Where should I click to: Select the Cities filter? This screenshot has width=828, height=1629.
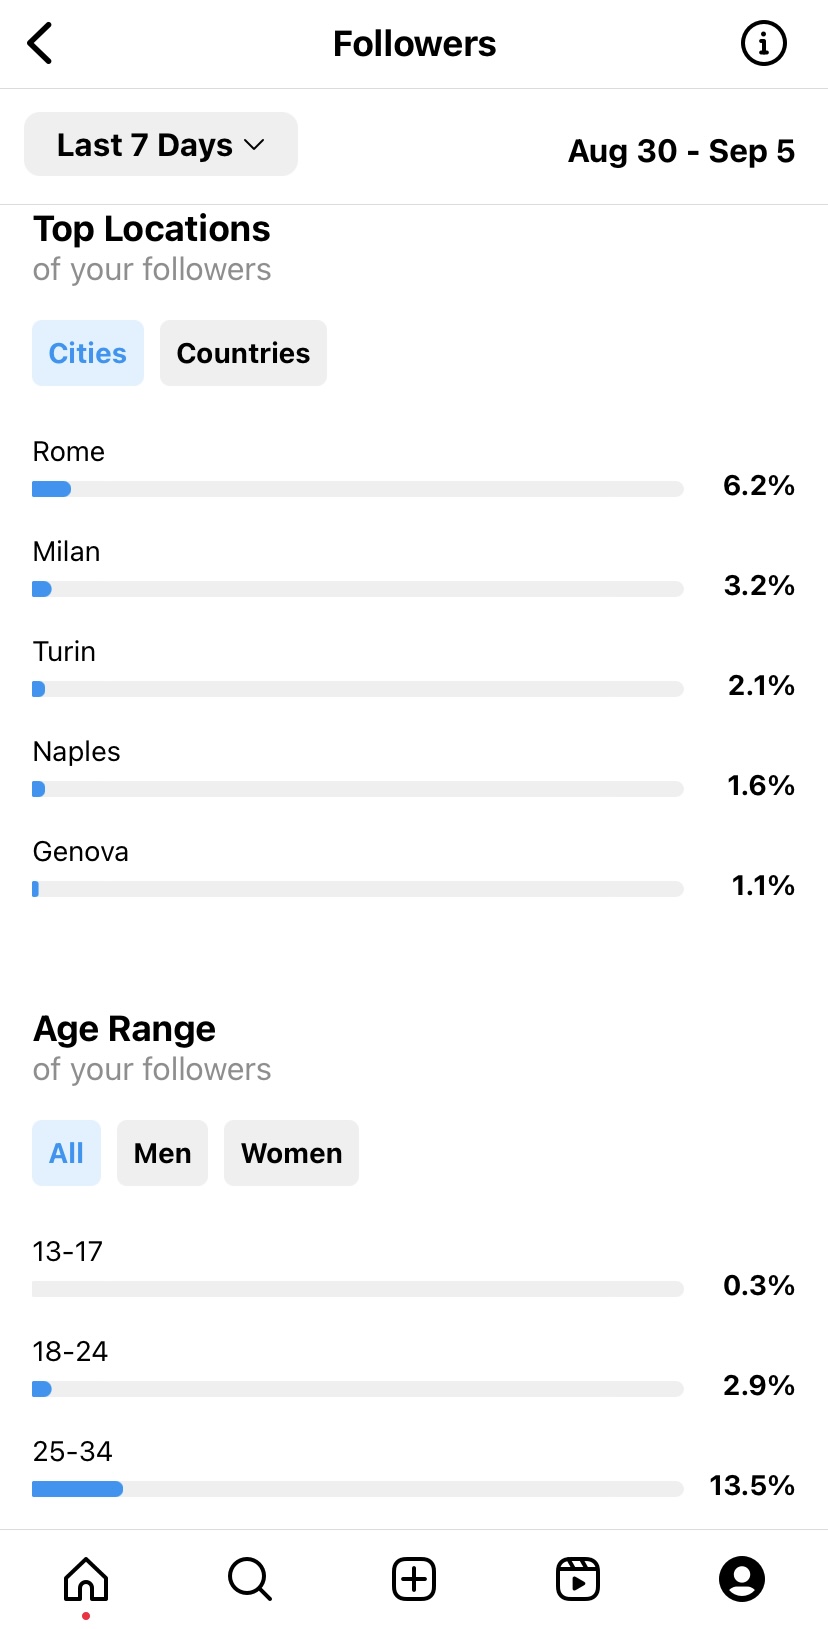tap(88, 353)
